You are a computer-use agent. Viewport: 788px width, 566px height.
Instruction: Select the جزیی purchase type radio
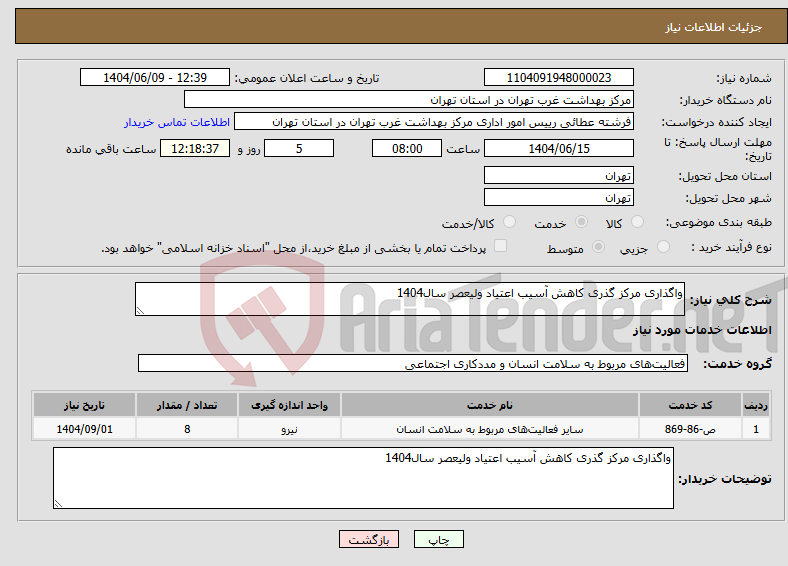tap(663, 246)
